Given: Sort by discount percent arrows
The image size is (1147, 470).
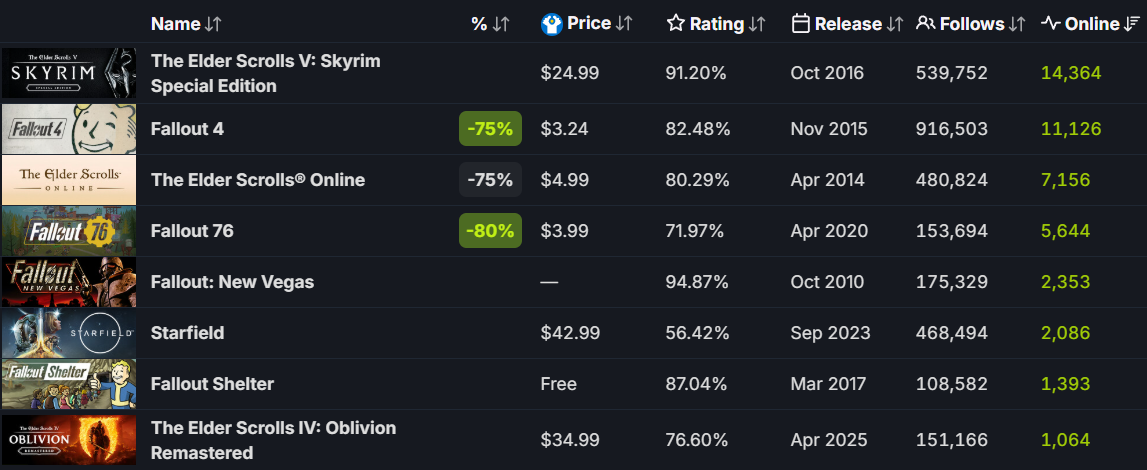Looking at the screenshot, I should [500, 23].
